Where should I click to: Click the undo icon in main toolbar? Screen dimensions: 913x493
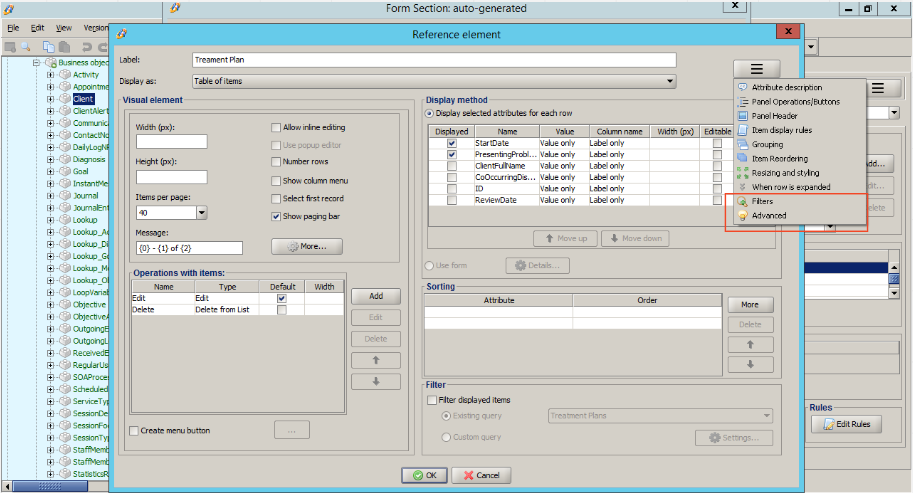click(87, 47)
